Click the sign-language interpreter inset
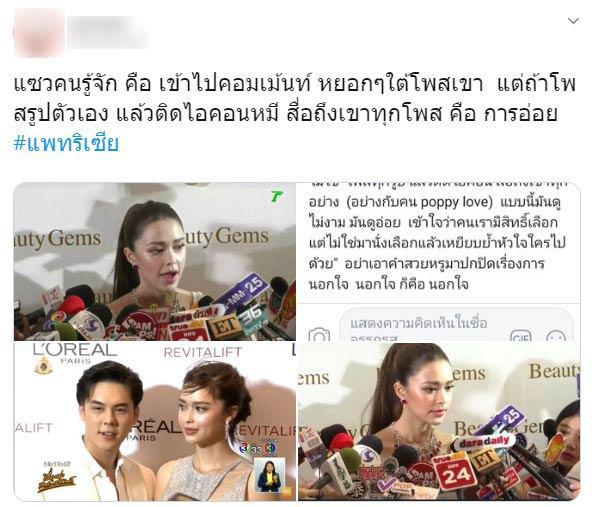Viewport: 592px width, 507px height. coord(270,476)
